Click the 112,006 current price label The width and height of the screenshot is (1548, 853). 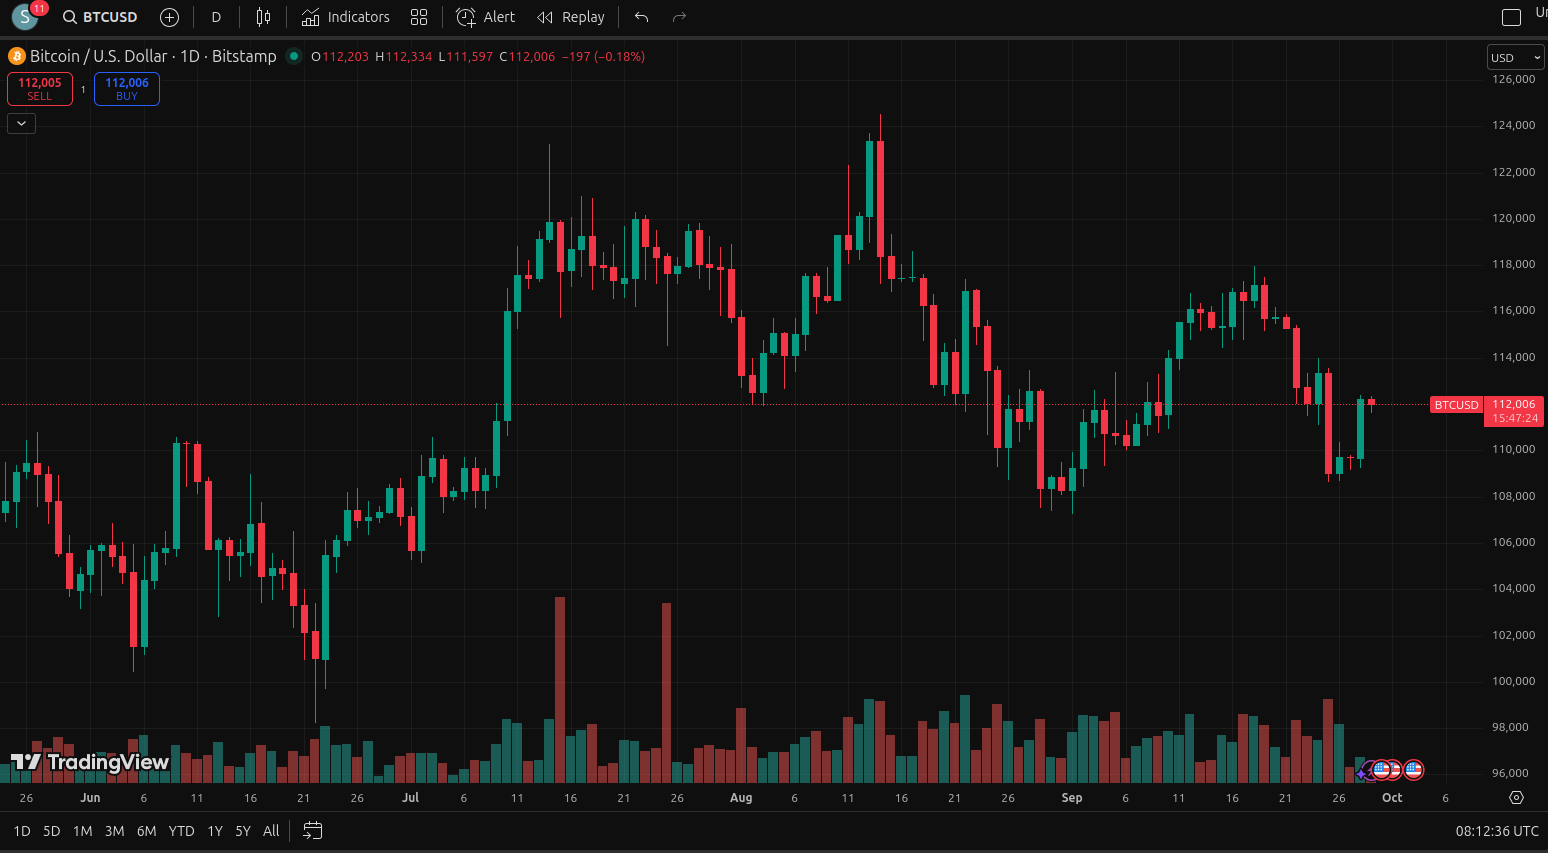tap(1514, 405)
